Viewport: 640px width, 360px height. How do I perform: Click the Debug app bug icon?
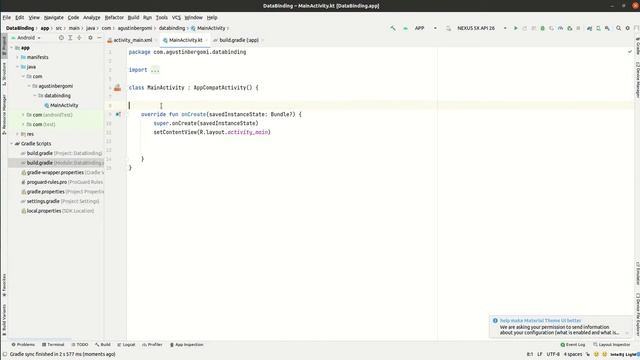(542, 28)
